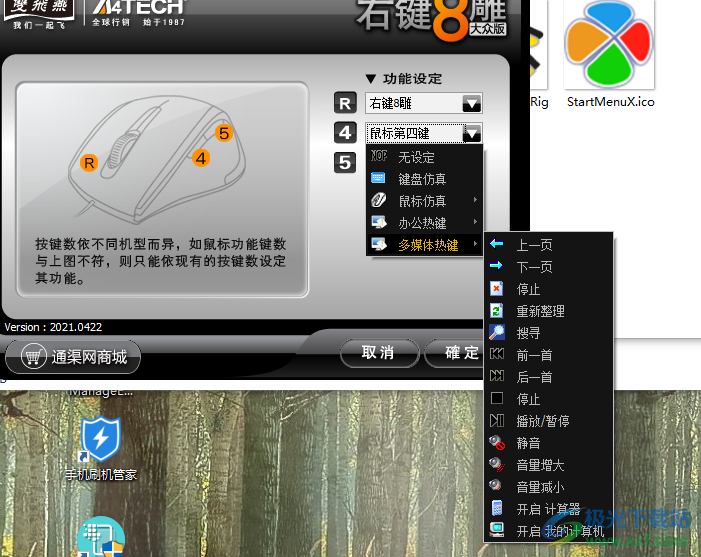This screenshot has width=701, height=557.
Task: Open the 通渠网商城 store button
Action: tap(73, 356)
